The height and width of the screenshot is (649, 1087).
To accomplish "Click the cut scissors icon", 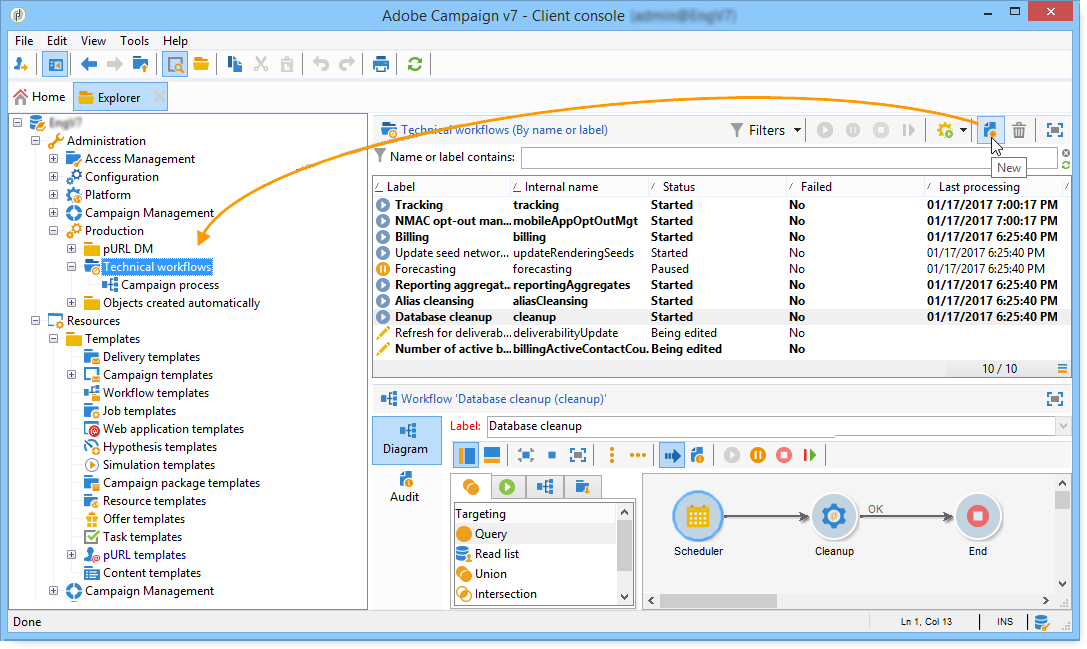I will pos(261,64).
